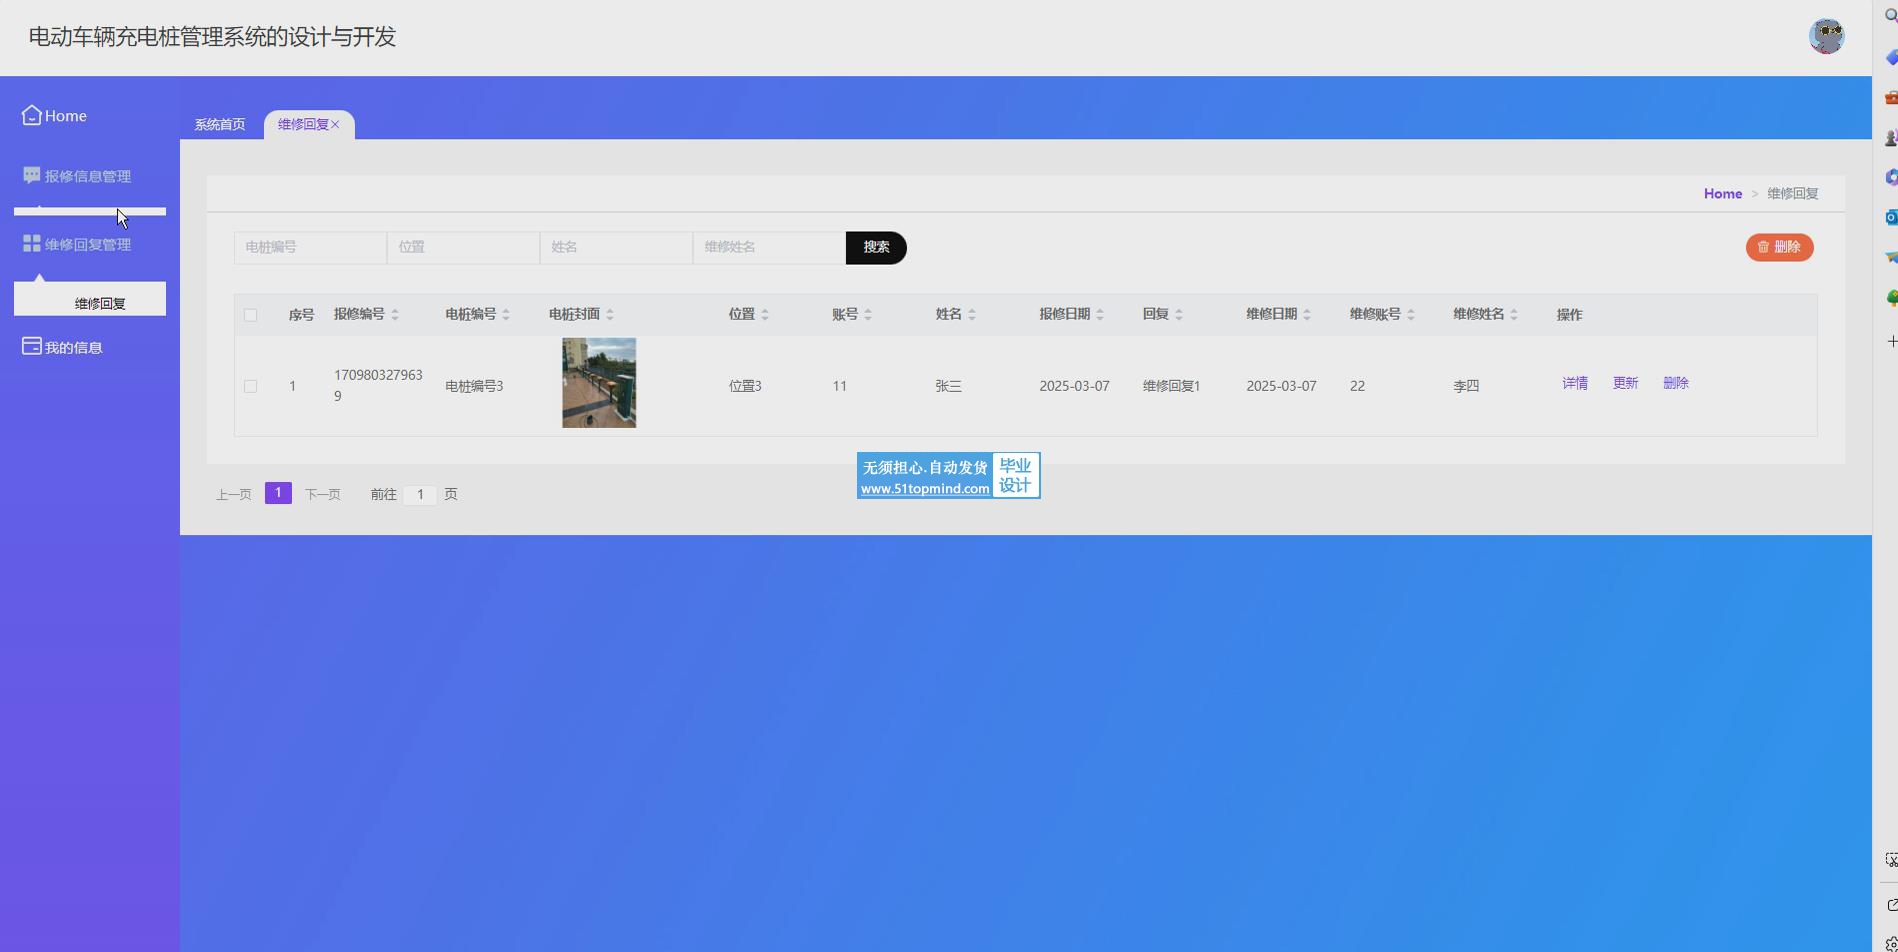Click the 报修编号 column sort arrows
The image size is (1898, 952).
click(395, 315)
